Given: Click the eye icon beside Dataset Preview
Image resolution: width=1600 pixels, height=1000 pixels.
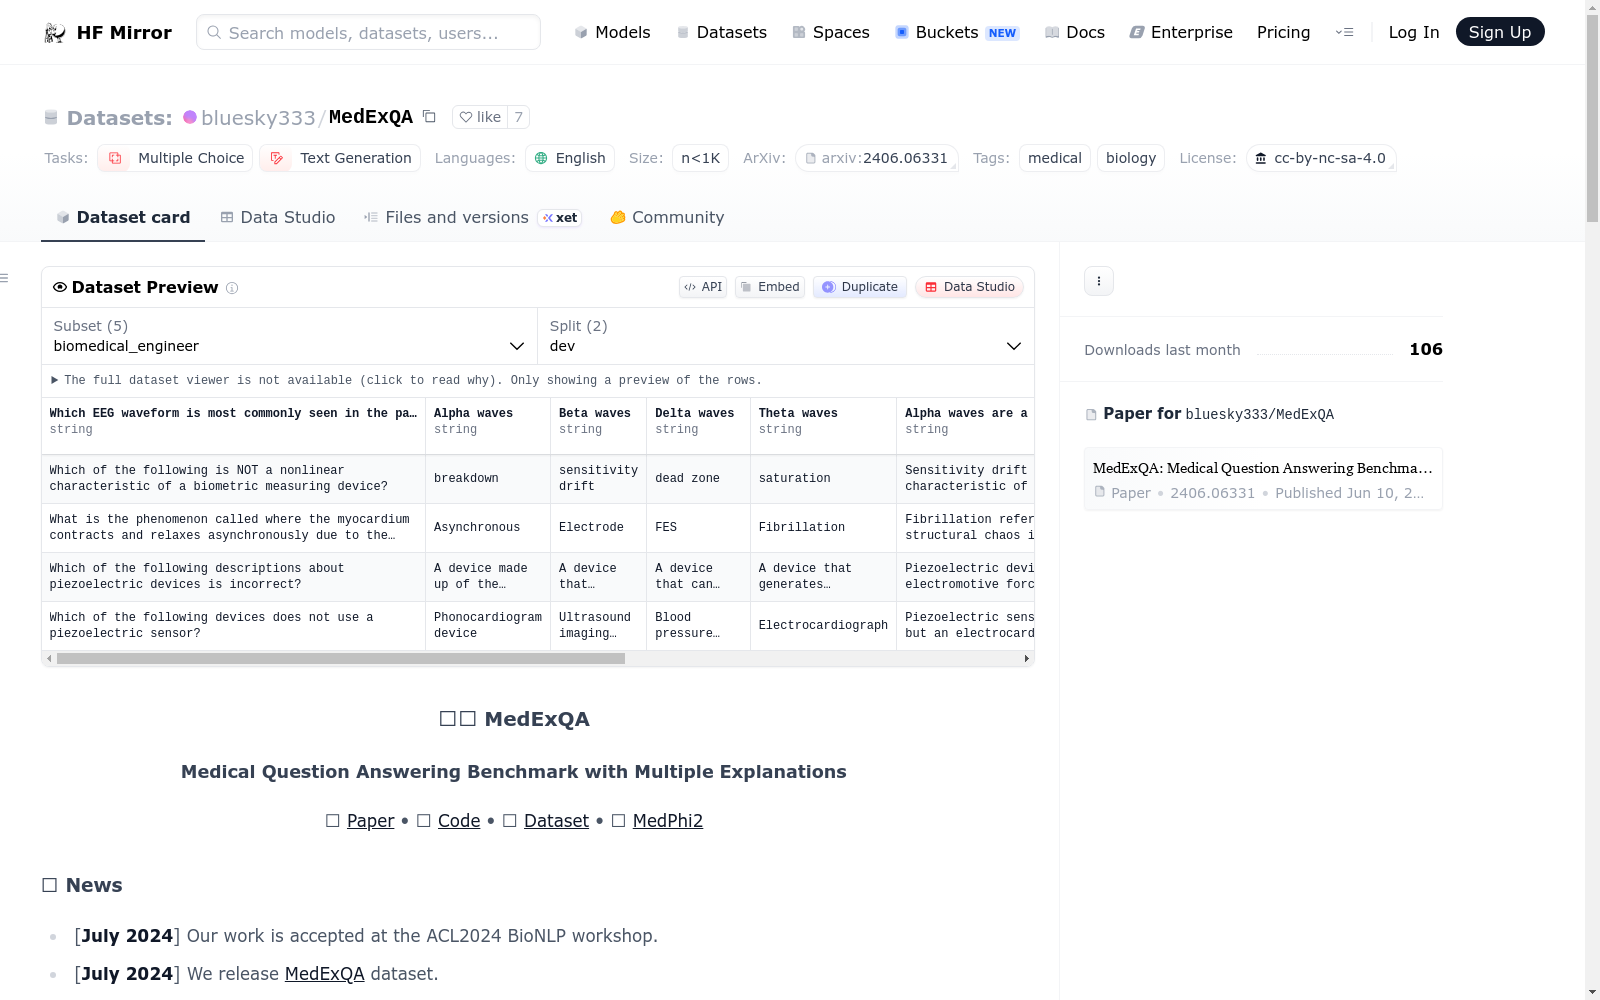Looking at the screenshot, I should click(x=60, y=287).
